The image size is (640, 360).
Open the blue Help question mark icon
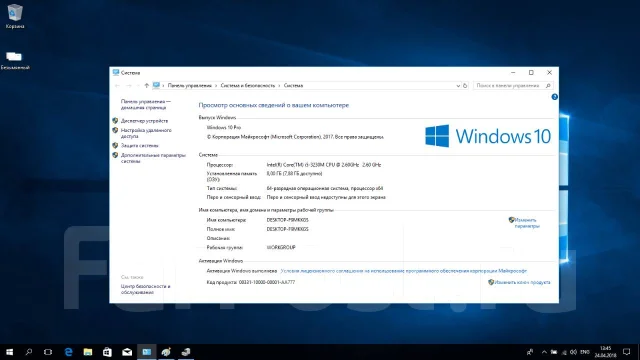554,97
